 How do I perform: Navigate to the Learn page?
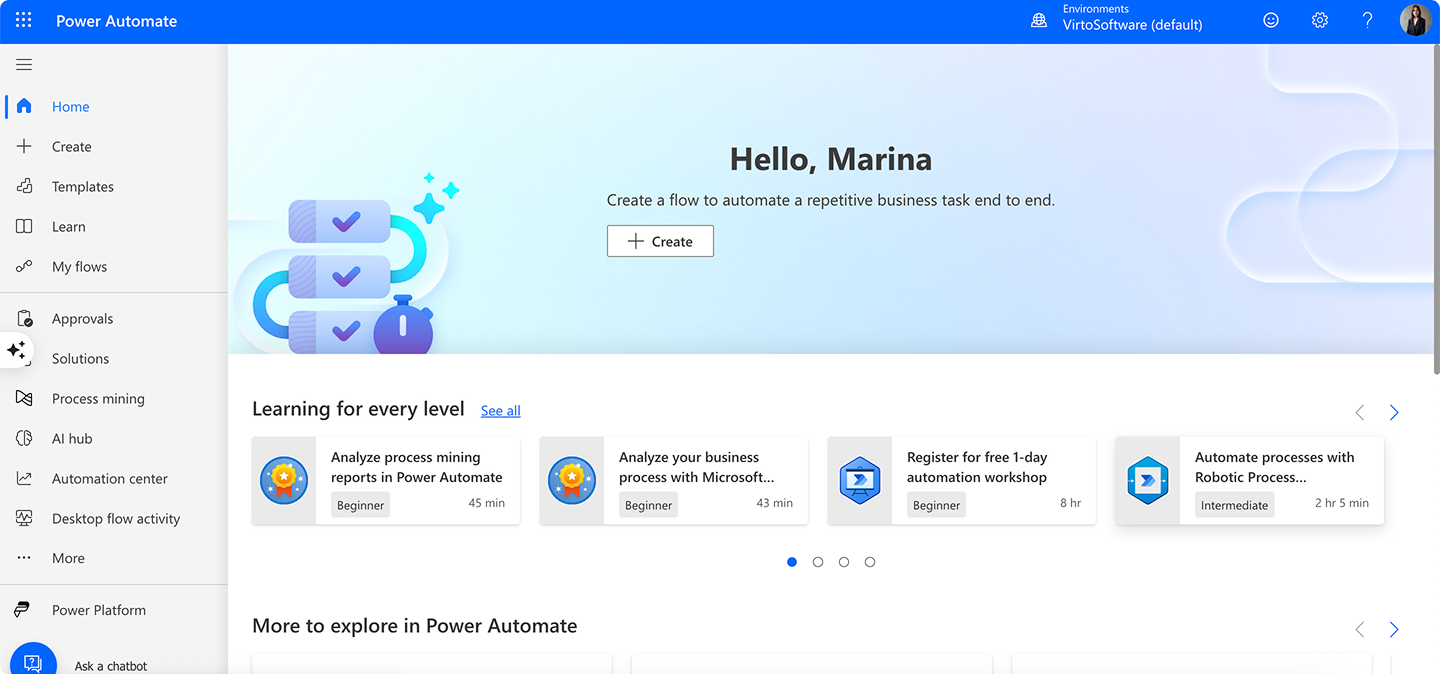click(69, 226)
